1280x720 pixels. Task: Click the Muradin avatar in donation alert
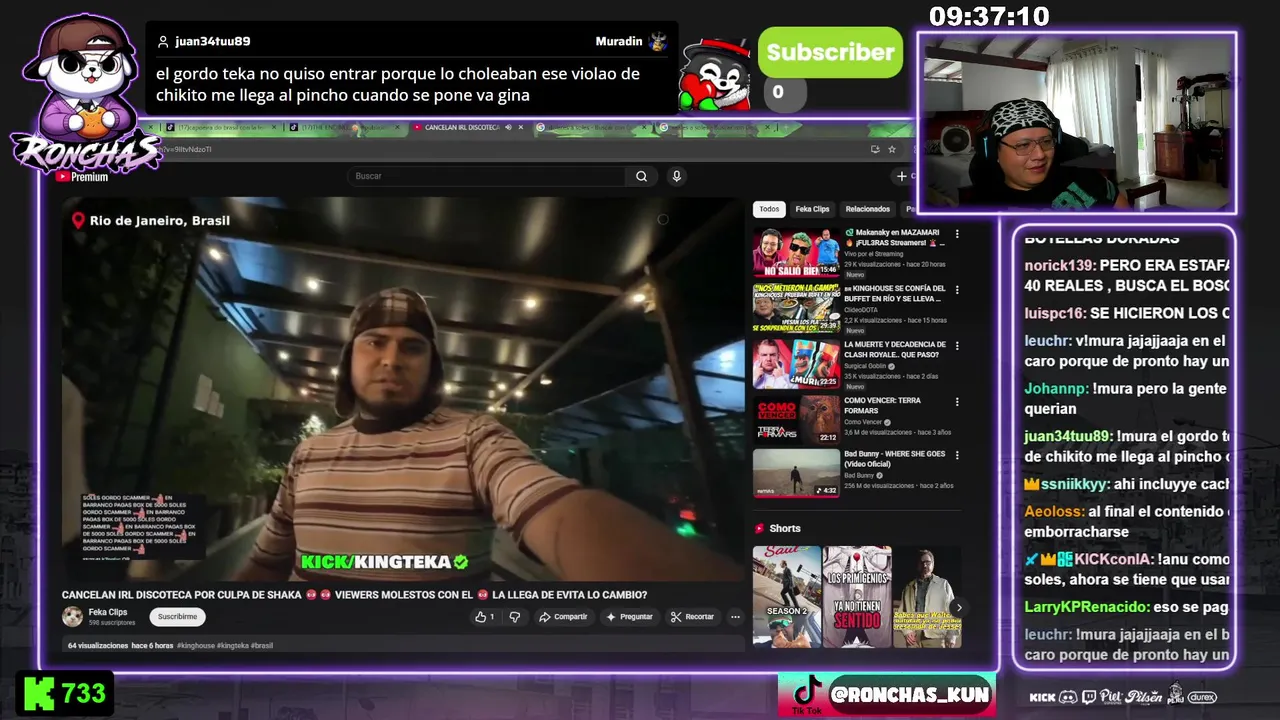[x=657, y=41]
